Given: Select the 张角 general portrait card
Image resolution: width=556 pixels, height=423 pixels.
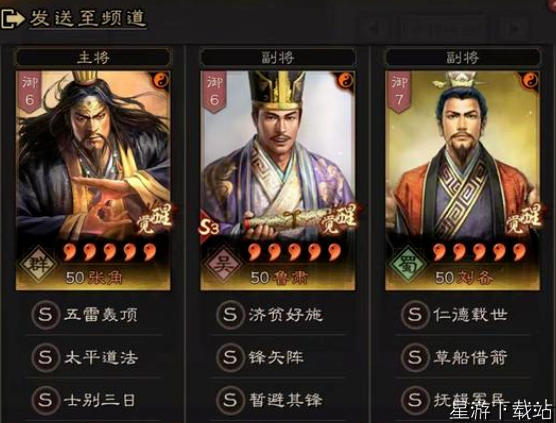Looking at the screenshot, I should [93, 180].
